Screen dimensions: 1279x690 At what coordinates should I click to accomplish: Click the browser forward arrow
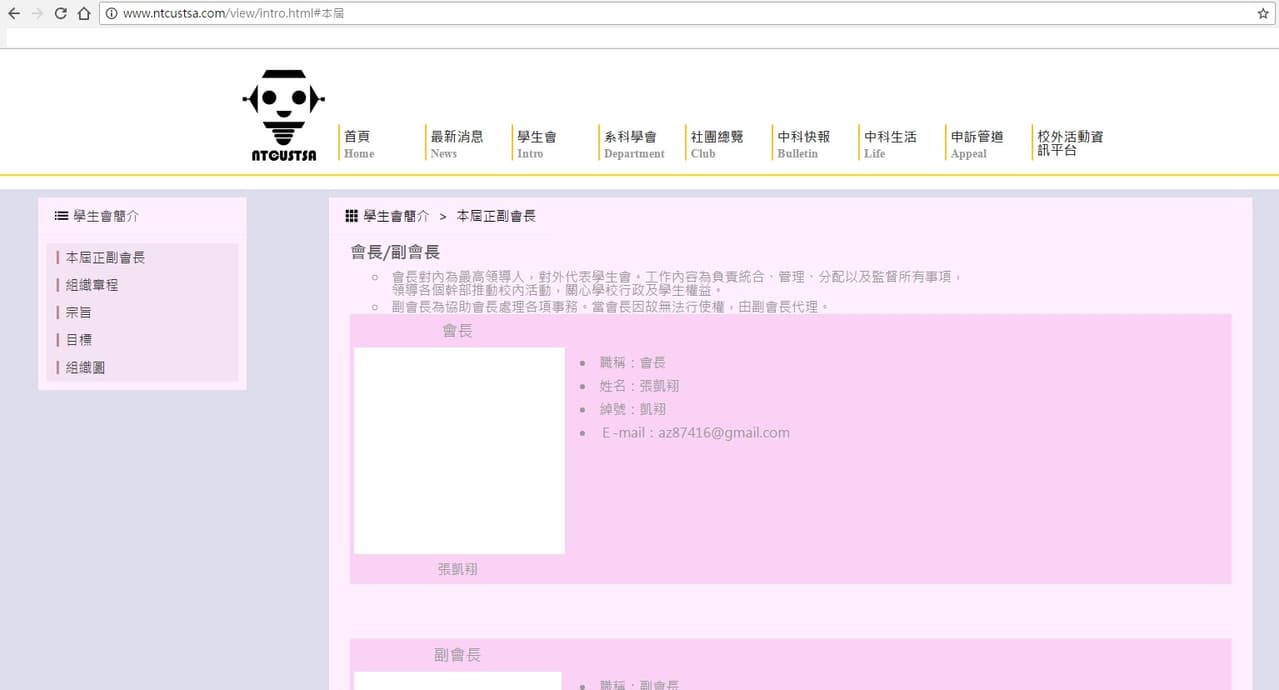[38, 13]
